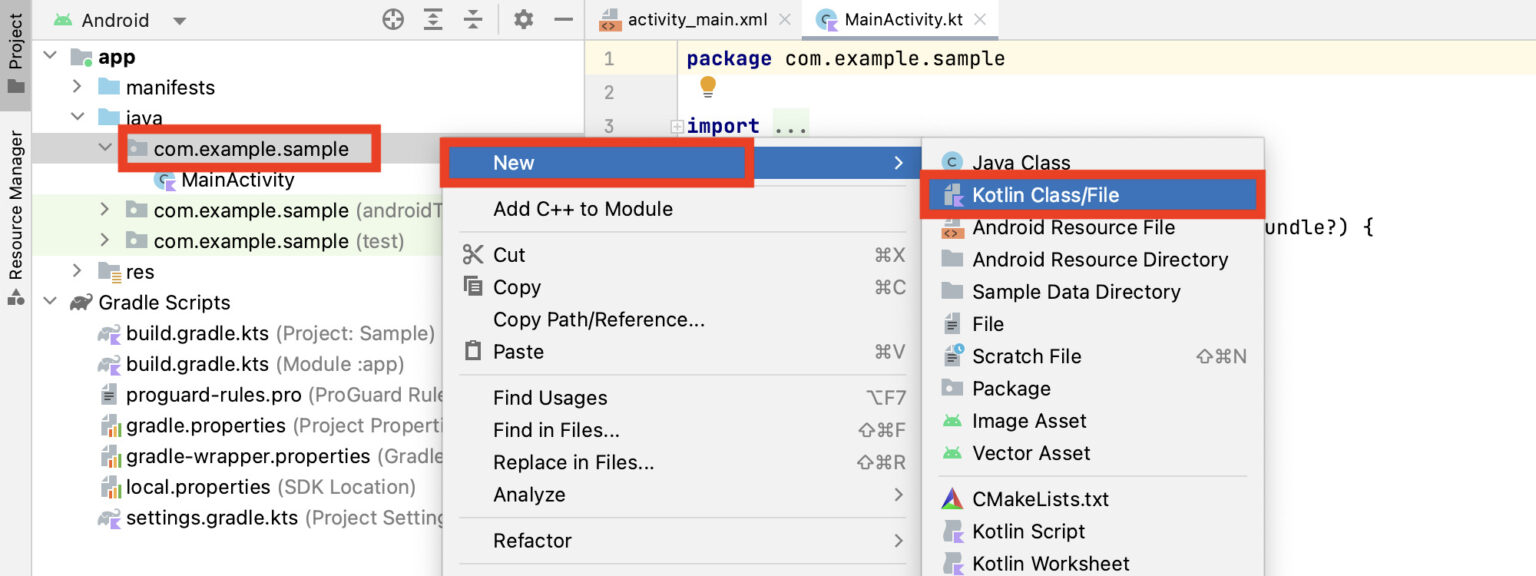
Task: Open the Project panel settings gear
Action: [x=523, y=19]
